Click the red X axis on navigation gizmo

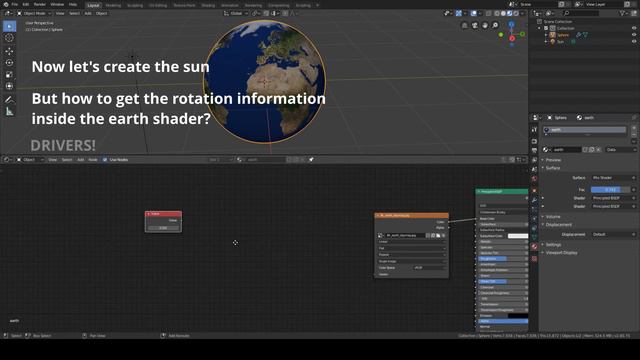coord(512,38)
